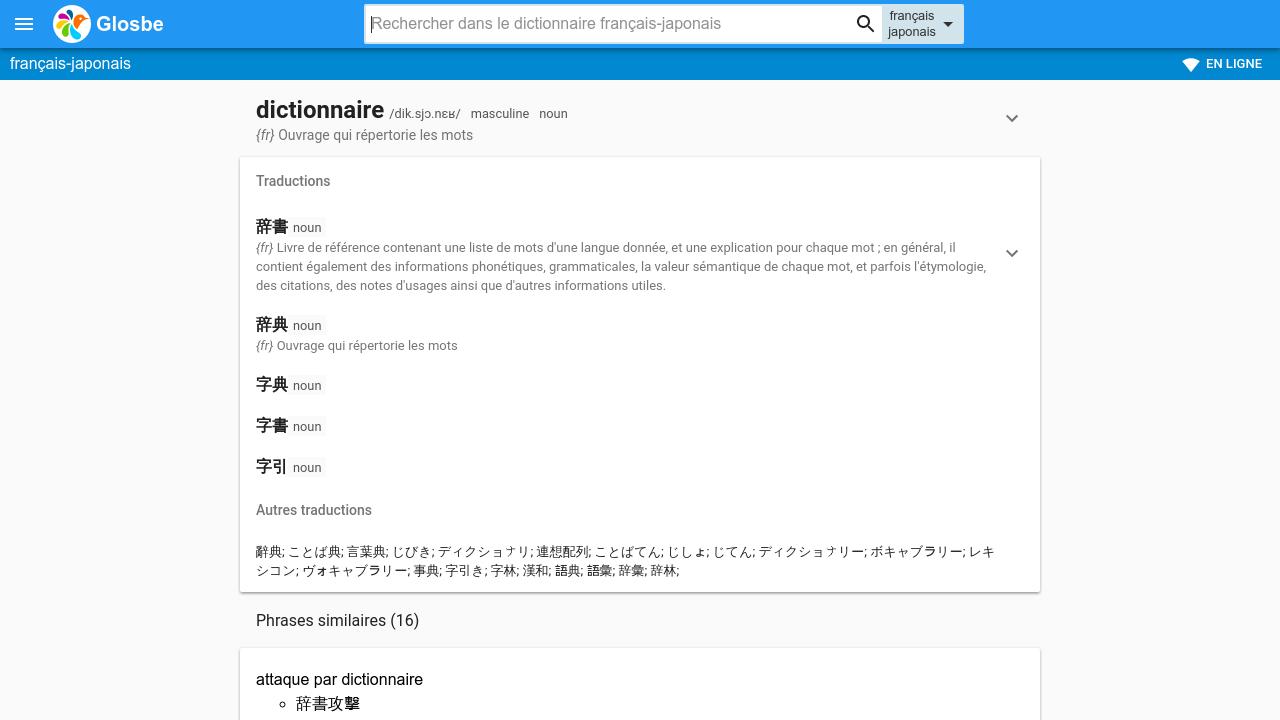Select the 字引 translation

272,467
